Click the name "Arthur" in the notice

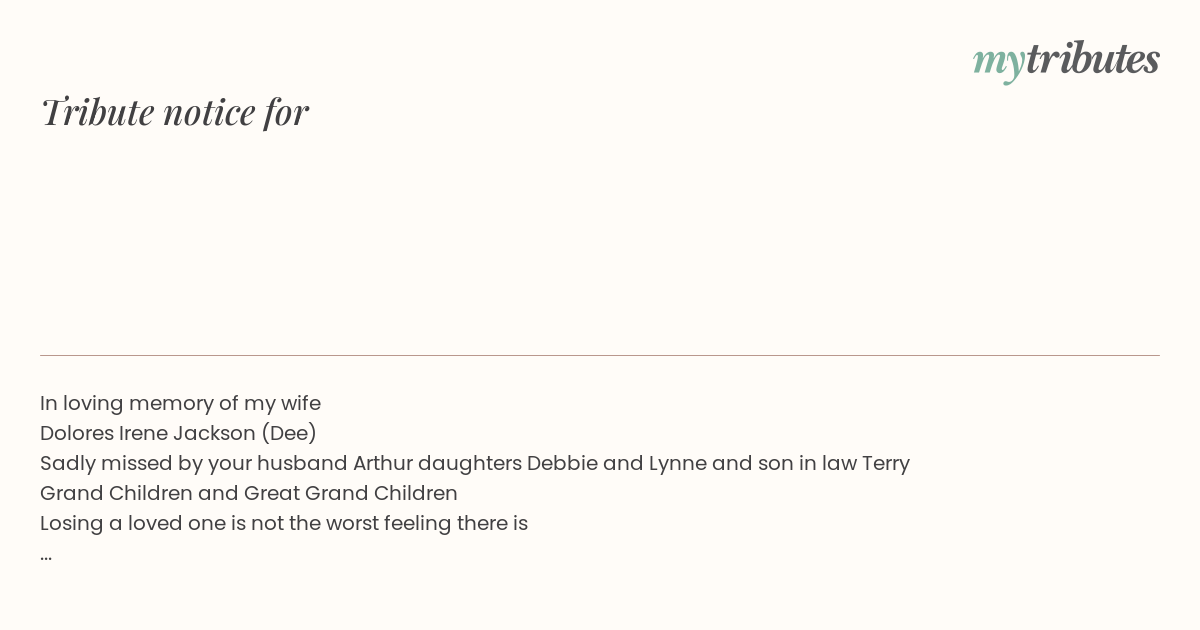382,463
